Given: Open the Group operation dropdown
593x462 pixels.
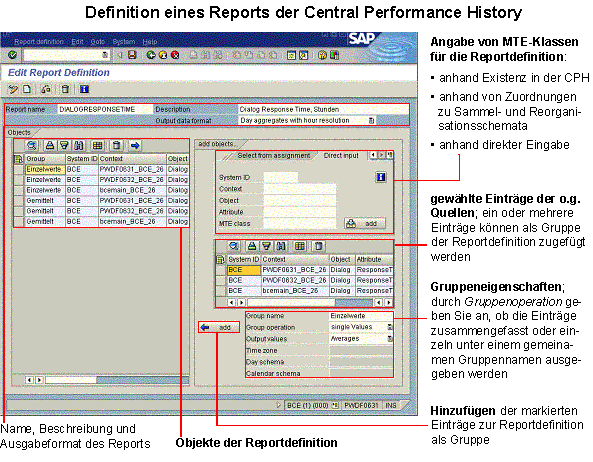Looking at the screenshot, I should (390, 327).
